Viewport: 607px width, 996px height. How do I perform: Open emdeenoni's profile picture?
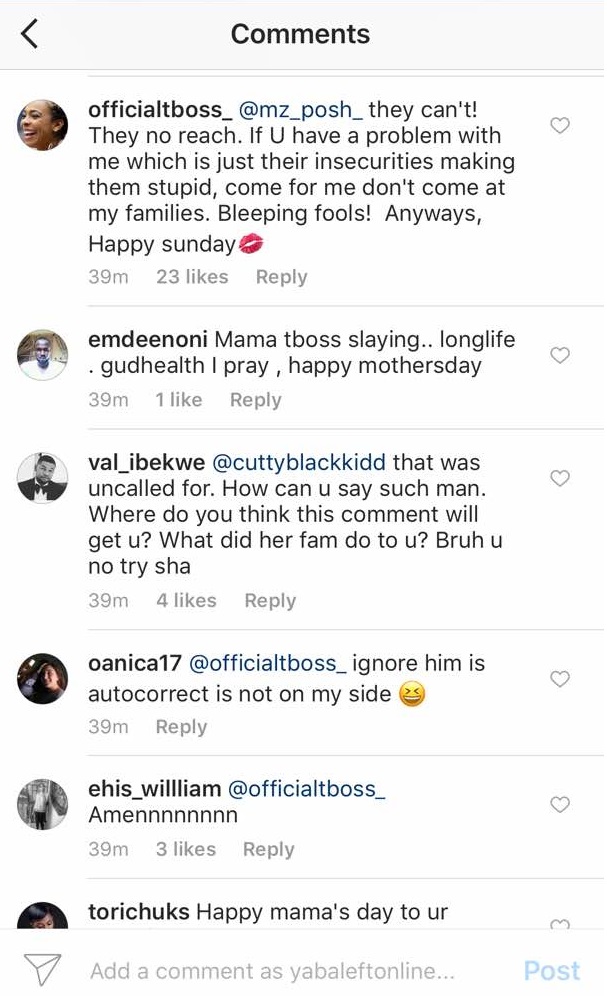pyautogui.click(x=43, y=354)
